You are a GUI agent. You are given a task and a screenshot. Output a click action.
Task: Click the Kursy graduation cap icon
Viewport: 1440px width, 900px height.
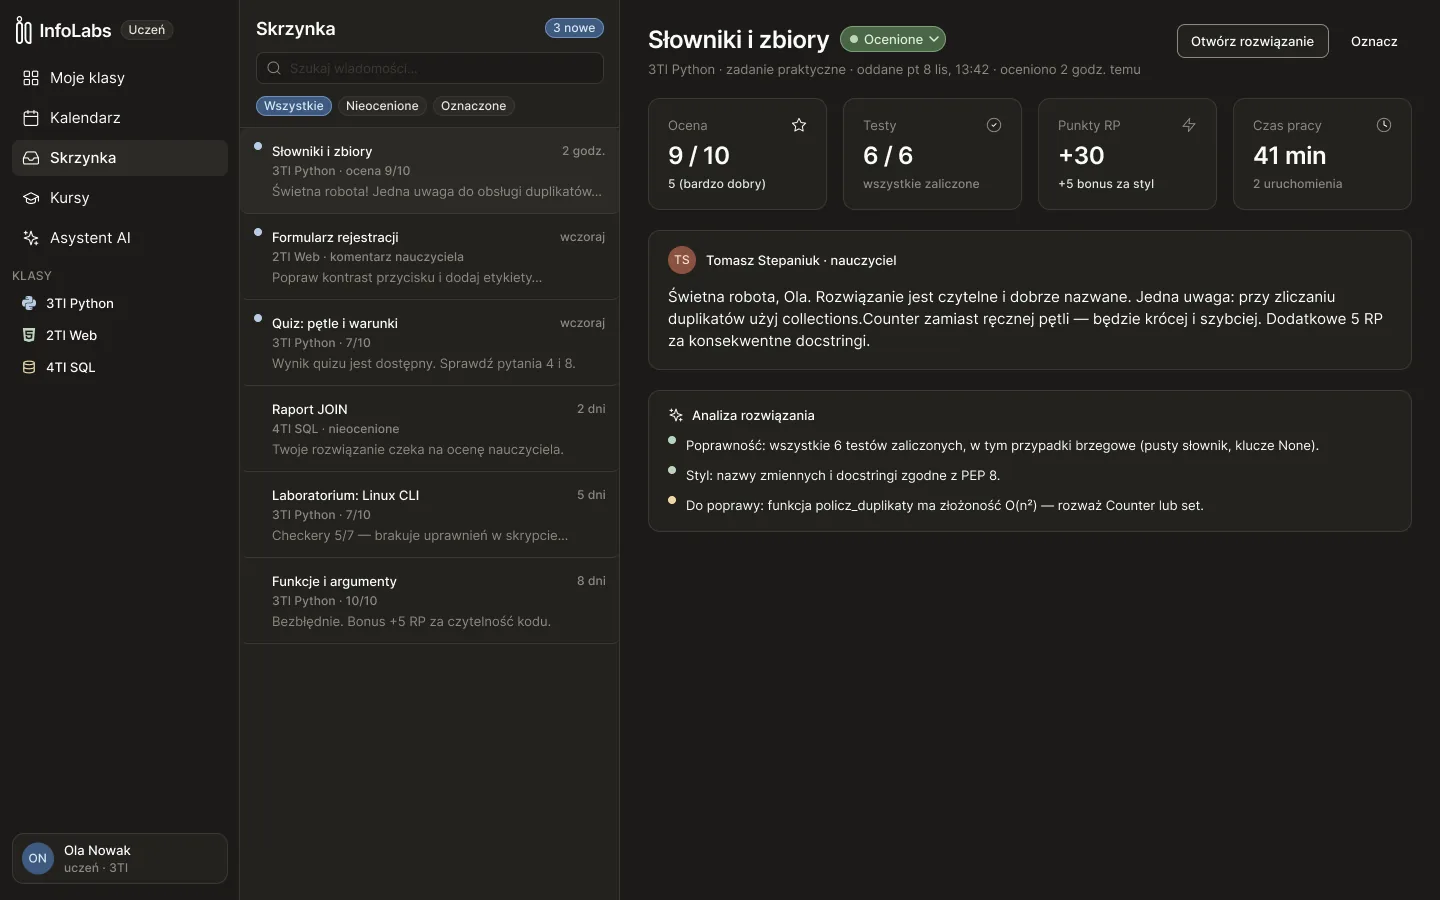point(31,198)
